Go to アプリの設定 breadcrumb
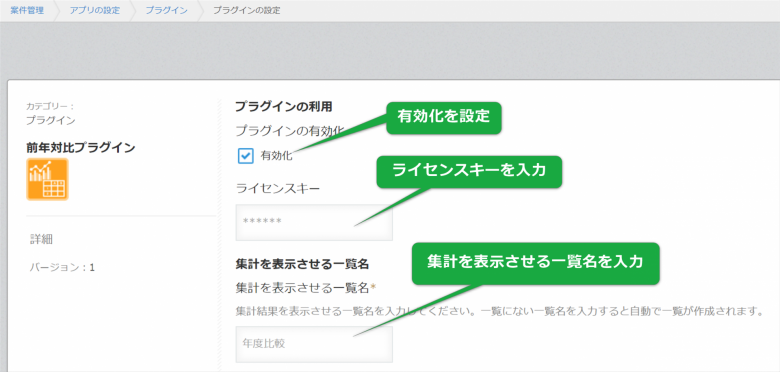 [x=95, y=10]
